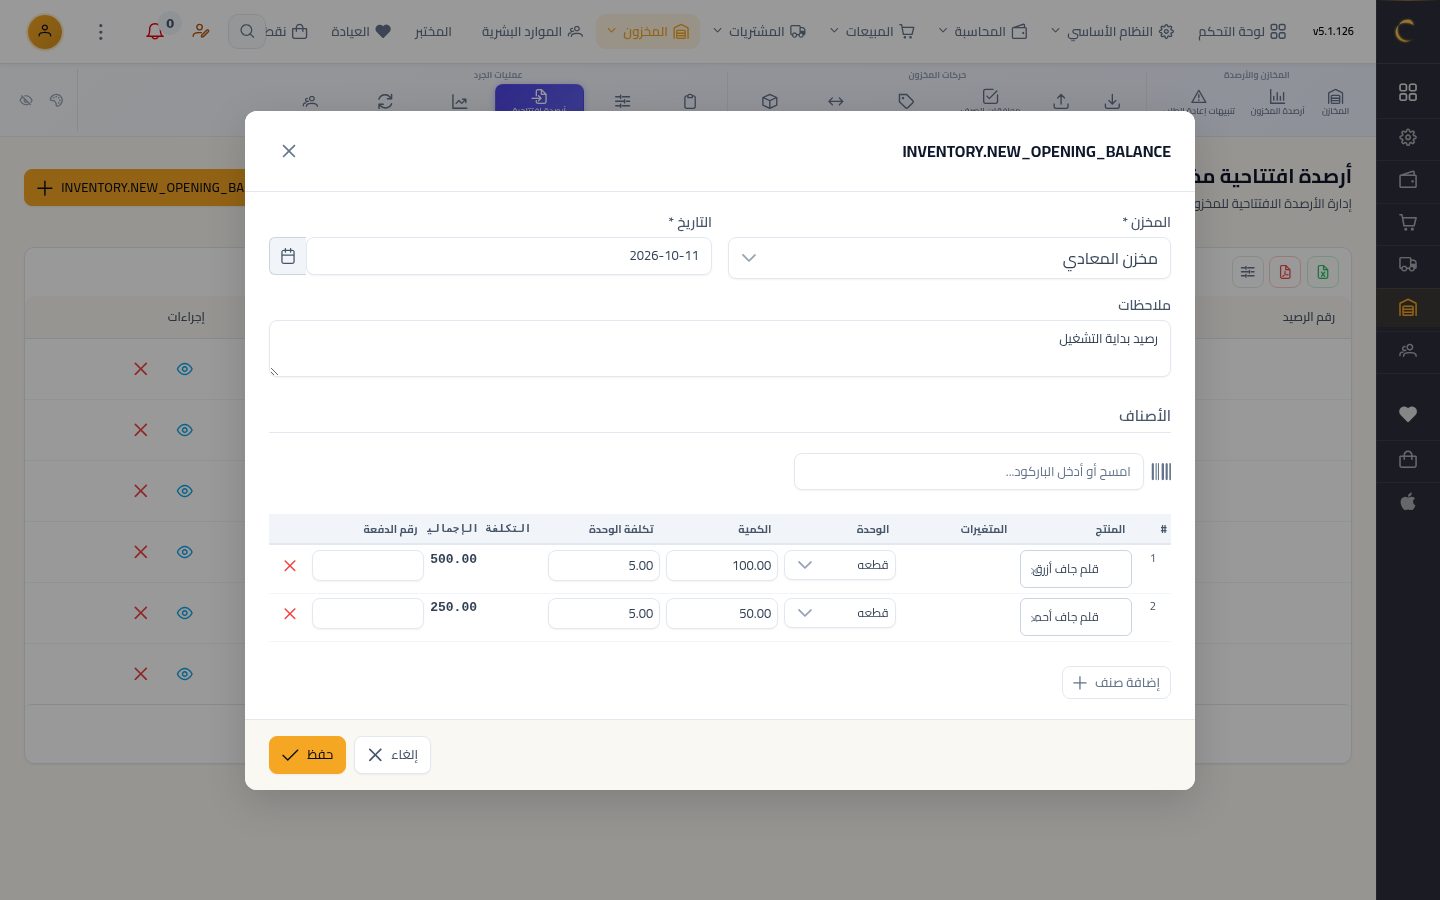Open settings gear in left sidebar
Image resolution: width=1440 pixels, height=900 pixels.
point(1408,137)
